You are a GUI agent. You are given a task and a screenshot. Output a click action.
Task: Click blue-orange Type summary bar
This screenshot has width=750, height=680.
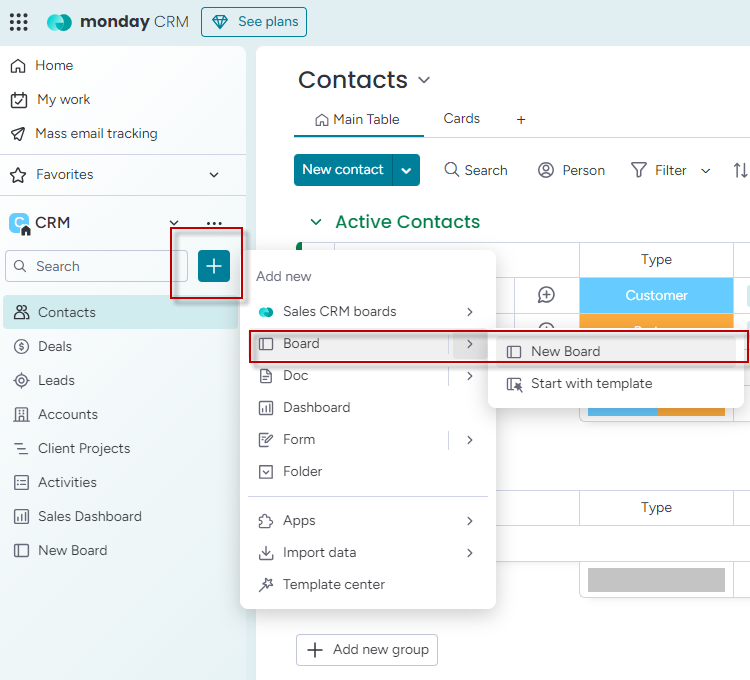tap(656, 412)
